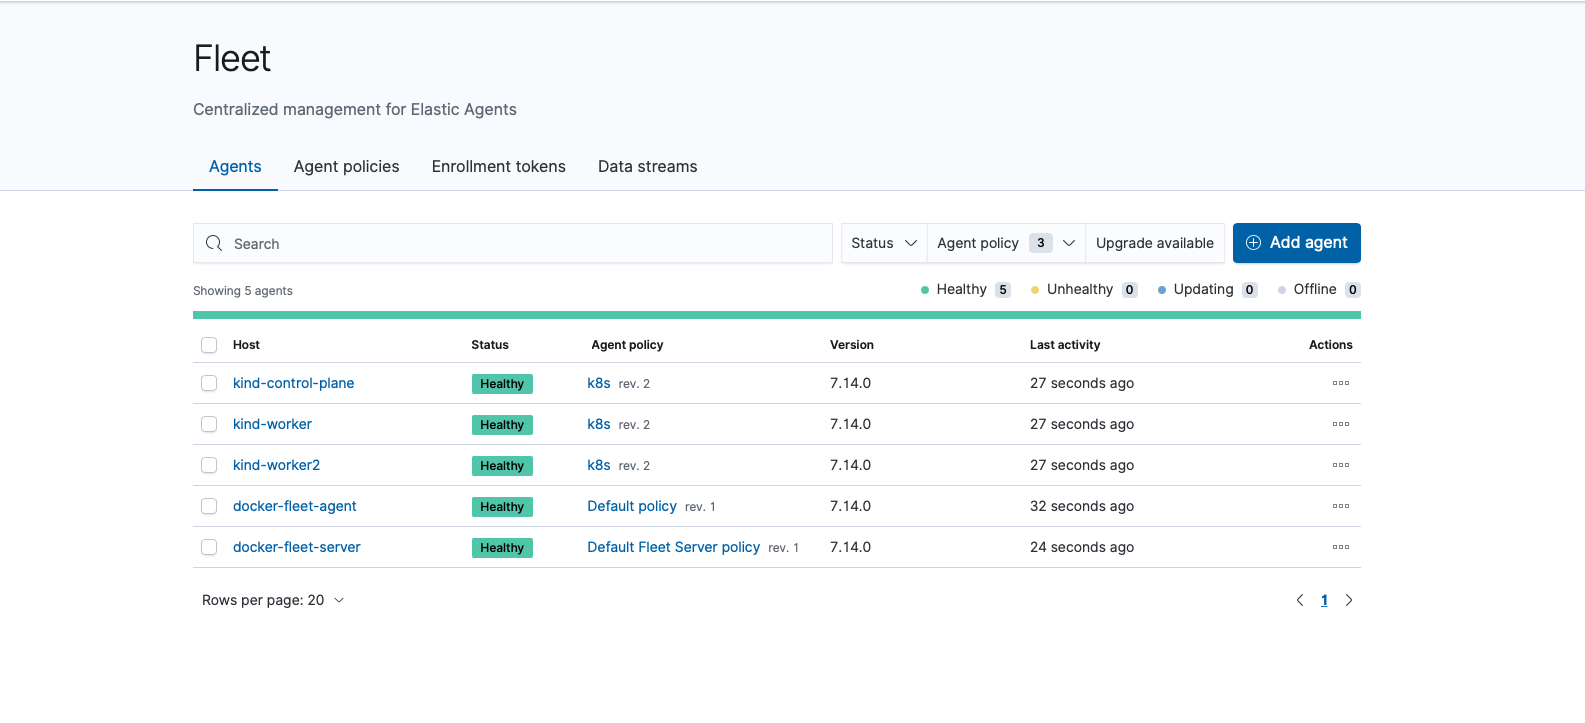Screen dimensions: 1585x723
Task: Open the Enrollment tokens tab
Action: pos(499,166)
